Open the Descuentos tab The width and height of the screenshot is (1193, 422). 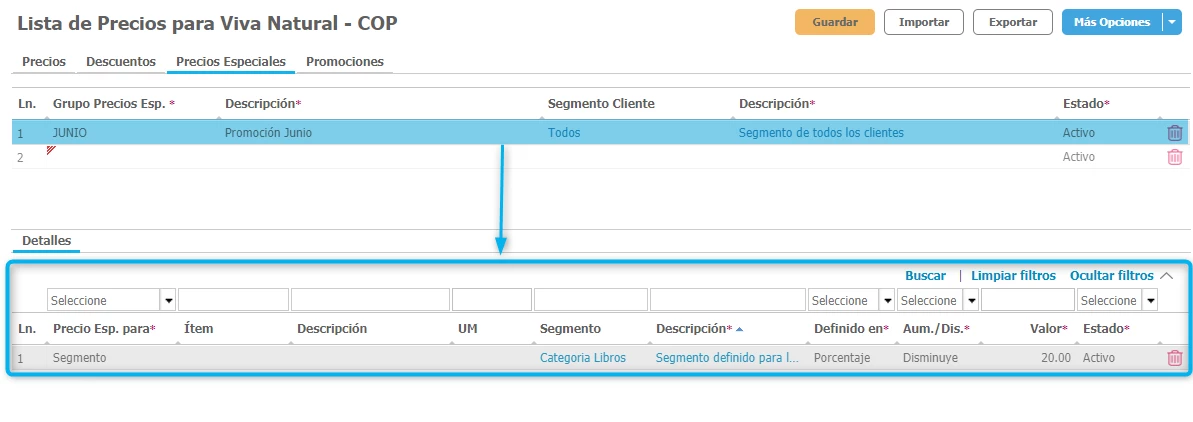coord(121,62)
